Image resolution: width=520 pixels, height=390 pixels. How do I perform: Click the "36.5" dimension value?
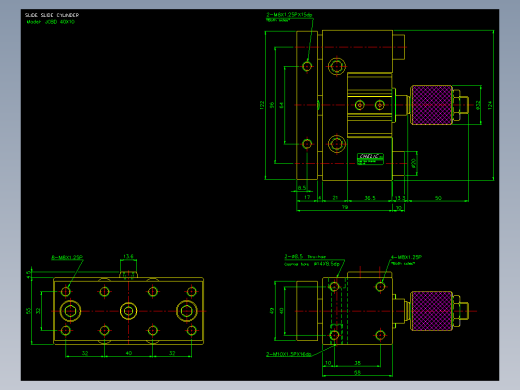(370, 198)
